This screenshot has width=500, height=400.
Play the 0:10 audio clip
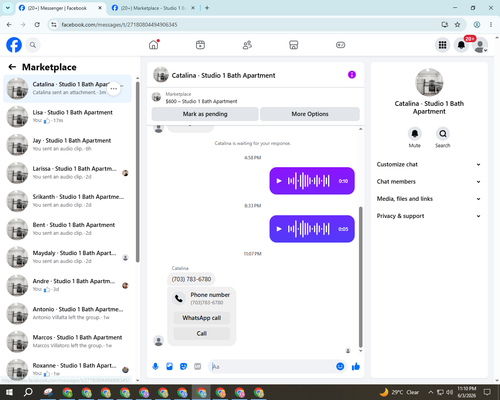279,181
